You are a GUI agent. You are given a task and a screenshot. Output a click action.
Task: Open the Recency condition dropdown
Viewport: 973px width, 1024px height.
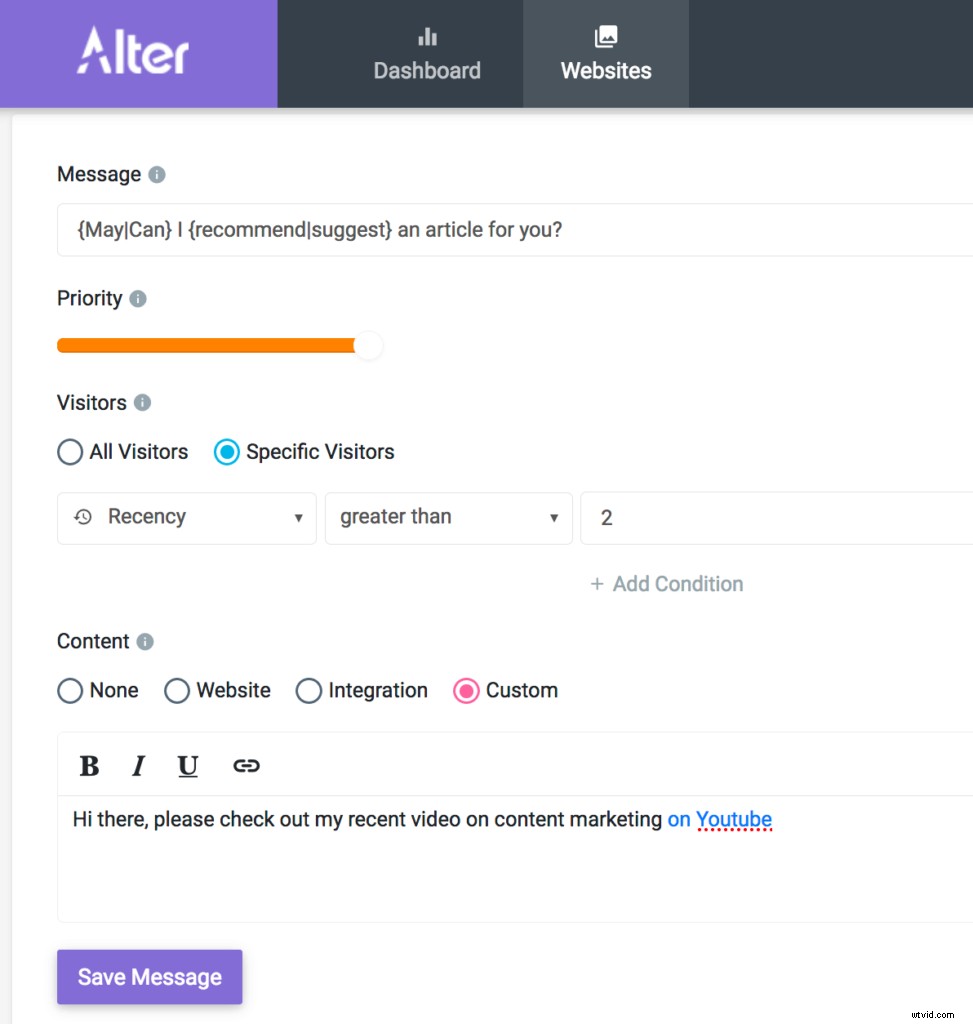pyautogui.click(x=186, y=518)
